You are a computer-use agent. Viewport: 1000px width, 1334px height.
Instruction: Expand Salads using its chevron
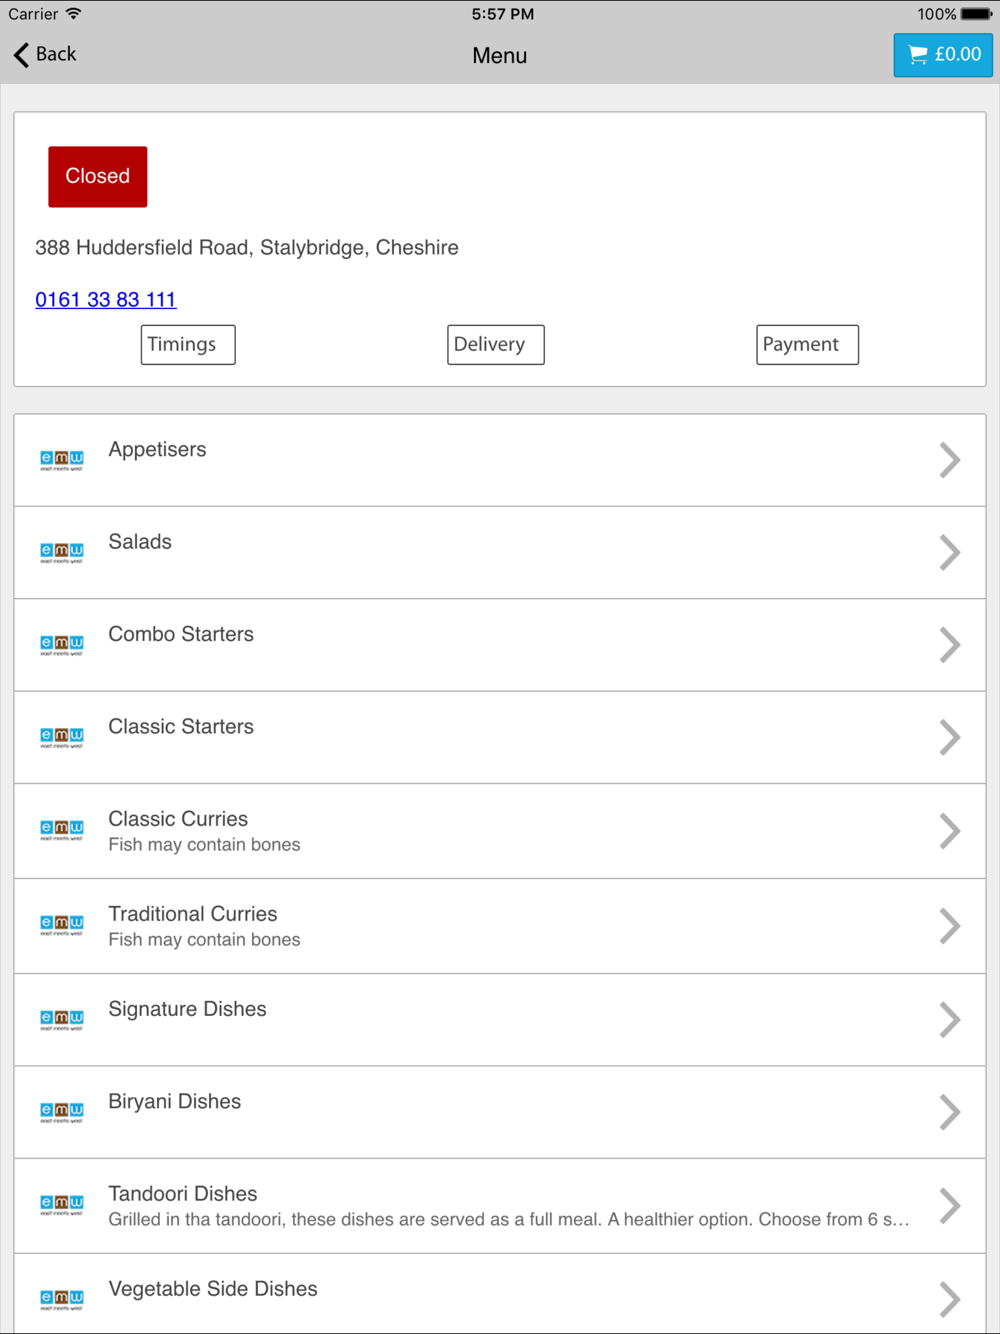pyautogui.click(x=950, y=552)
